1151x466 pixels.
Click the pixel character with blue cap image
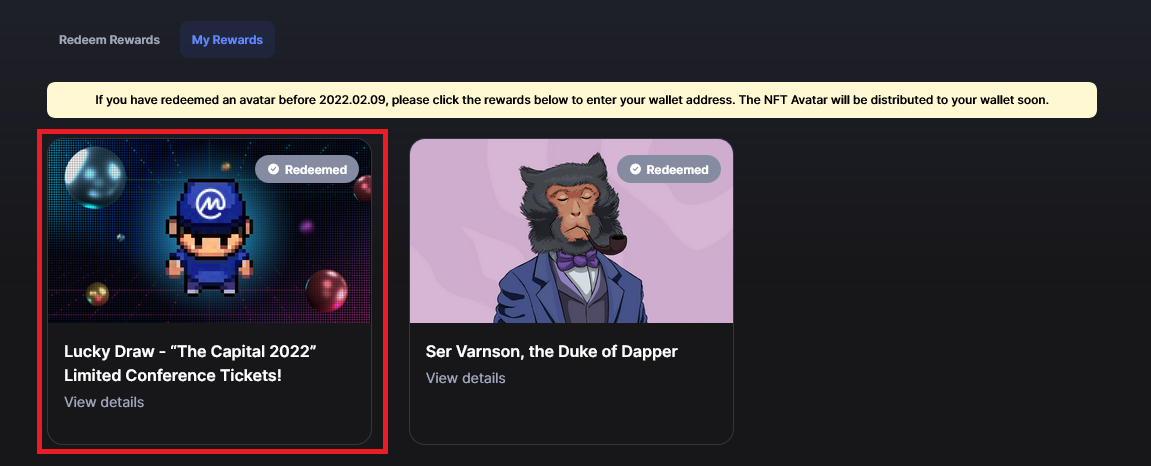point(210,236)
